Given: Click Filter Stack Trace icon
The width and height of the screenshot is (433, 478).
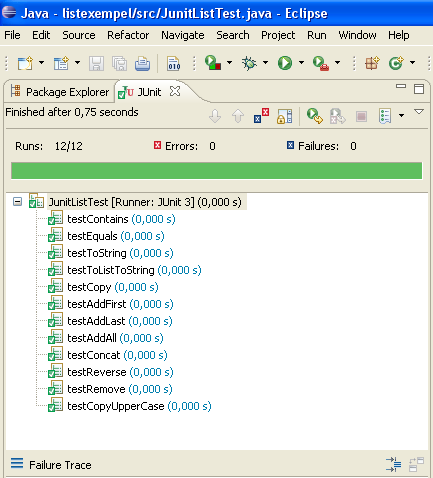Looking at the screenshot, I should click(x=393, y=464).
